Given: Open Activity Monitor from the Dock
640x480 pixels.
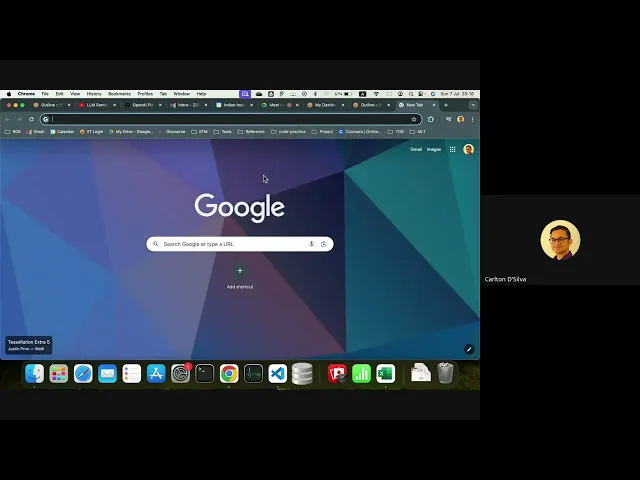Looking at the screenshot, I should coord(253,373).
